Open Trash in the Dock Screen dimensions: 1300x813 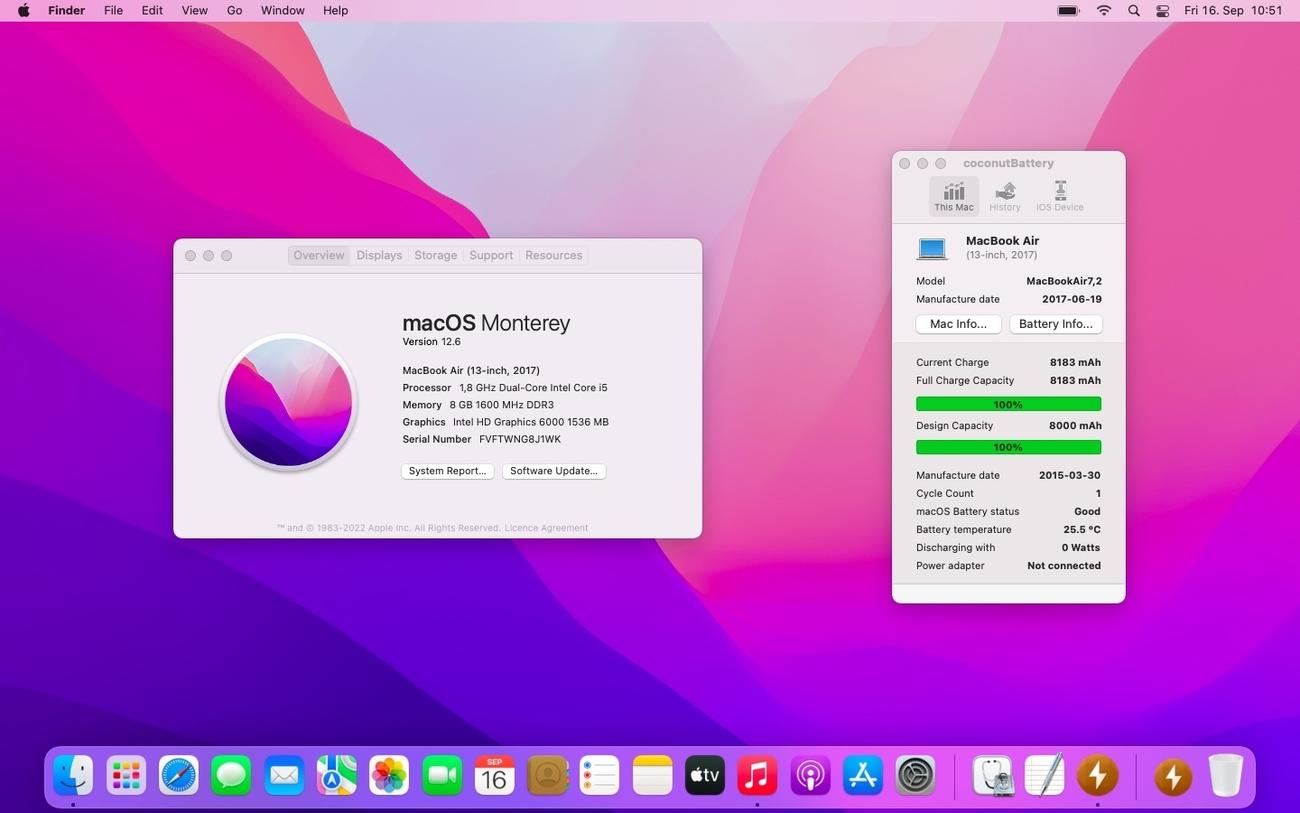pos(1226,775)
